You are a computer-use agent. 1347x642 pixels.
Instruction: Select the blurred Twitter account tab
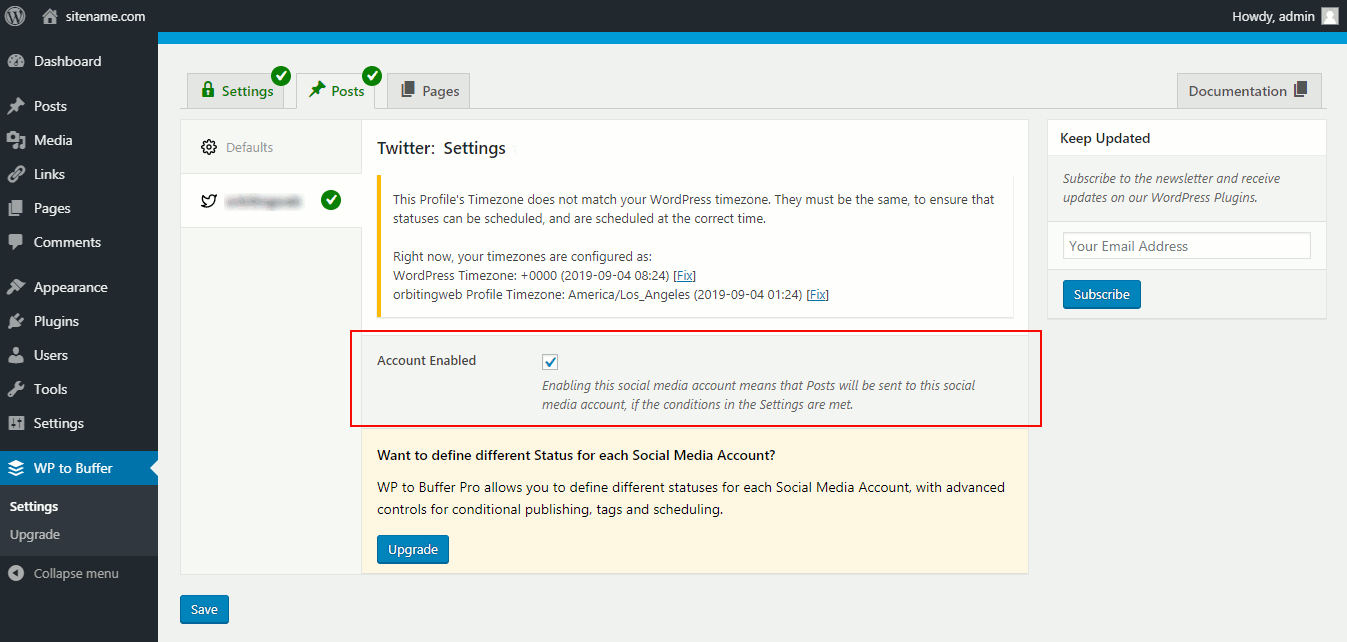coord(271,201)
